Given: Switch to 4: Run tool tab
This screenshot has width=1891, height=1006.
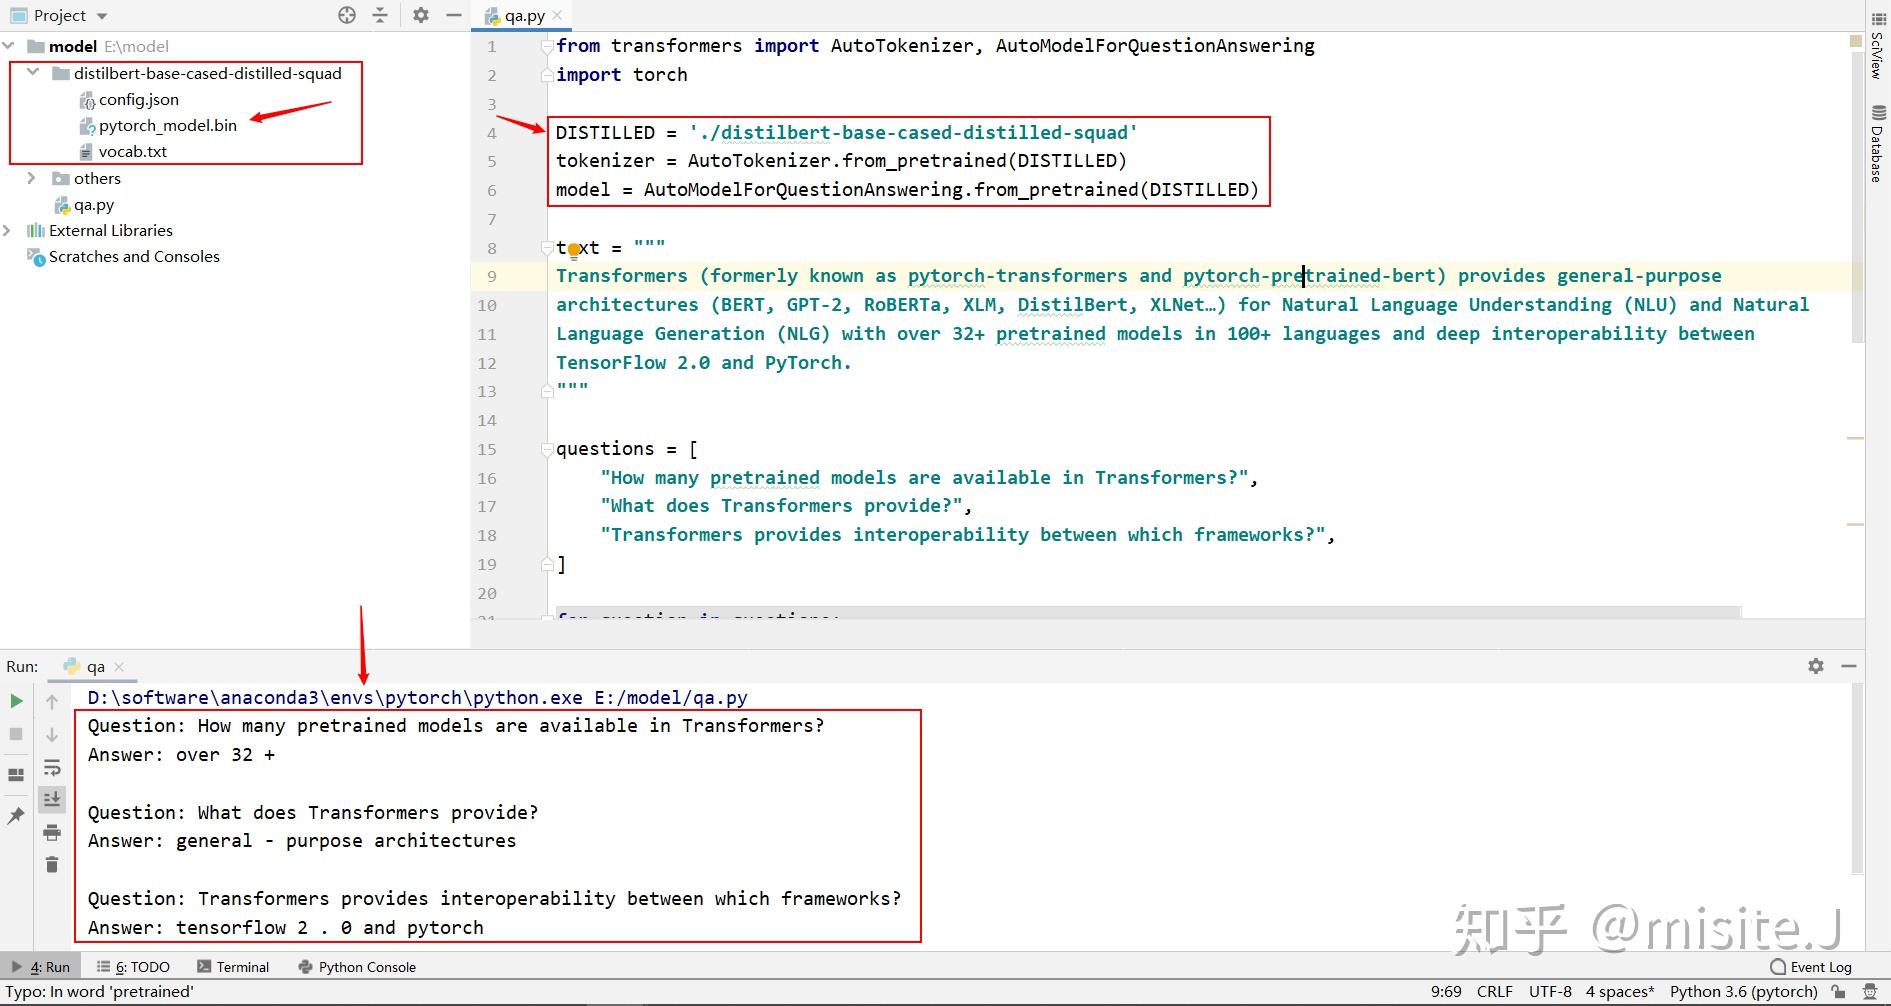Looking at the screenshot, I should (x=40, y=967).
